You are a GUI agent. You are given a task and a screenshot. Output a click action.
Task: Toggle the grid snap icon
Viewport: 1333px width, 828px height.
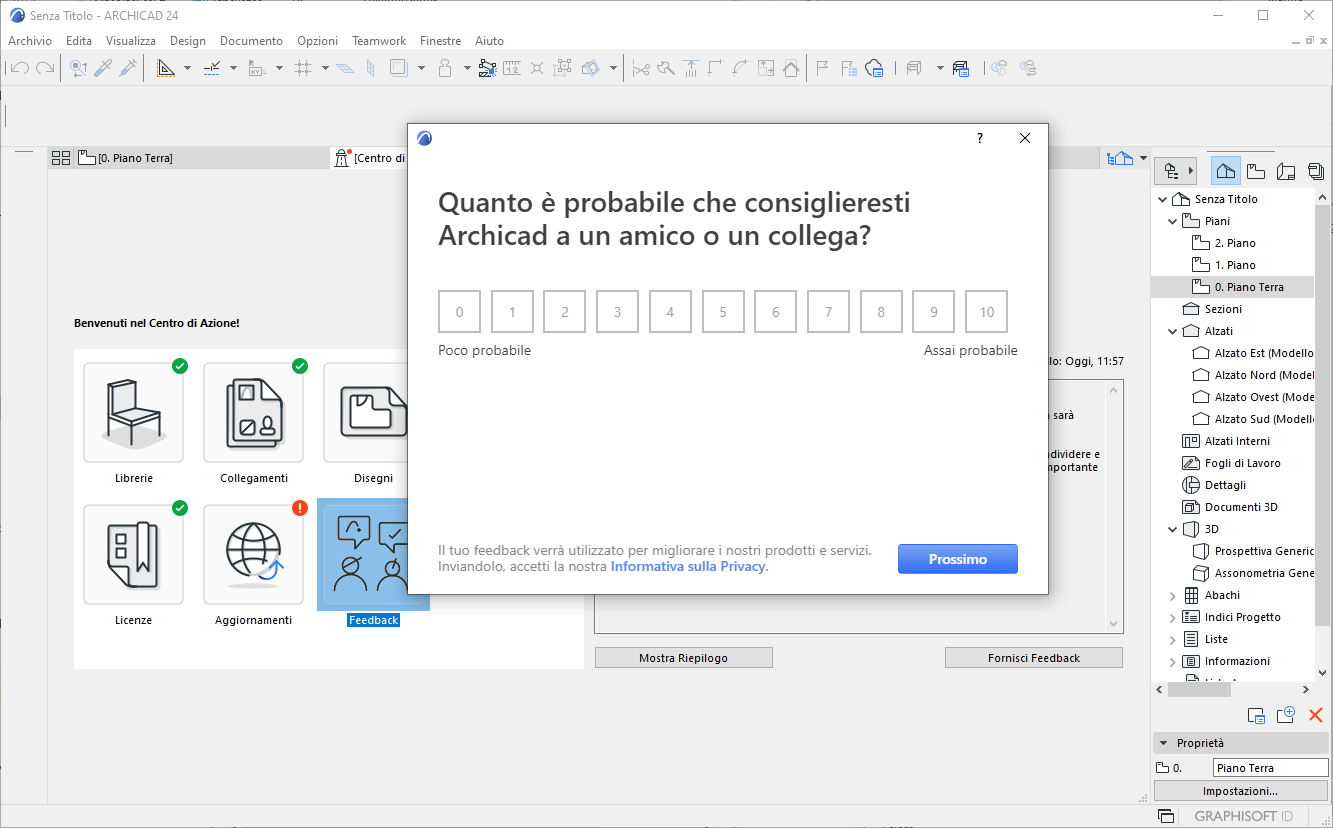(x=304, y=68)
